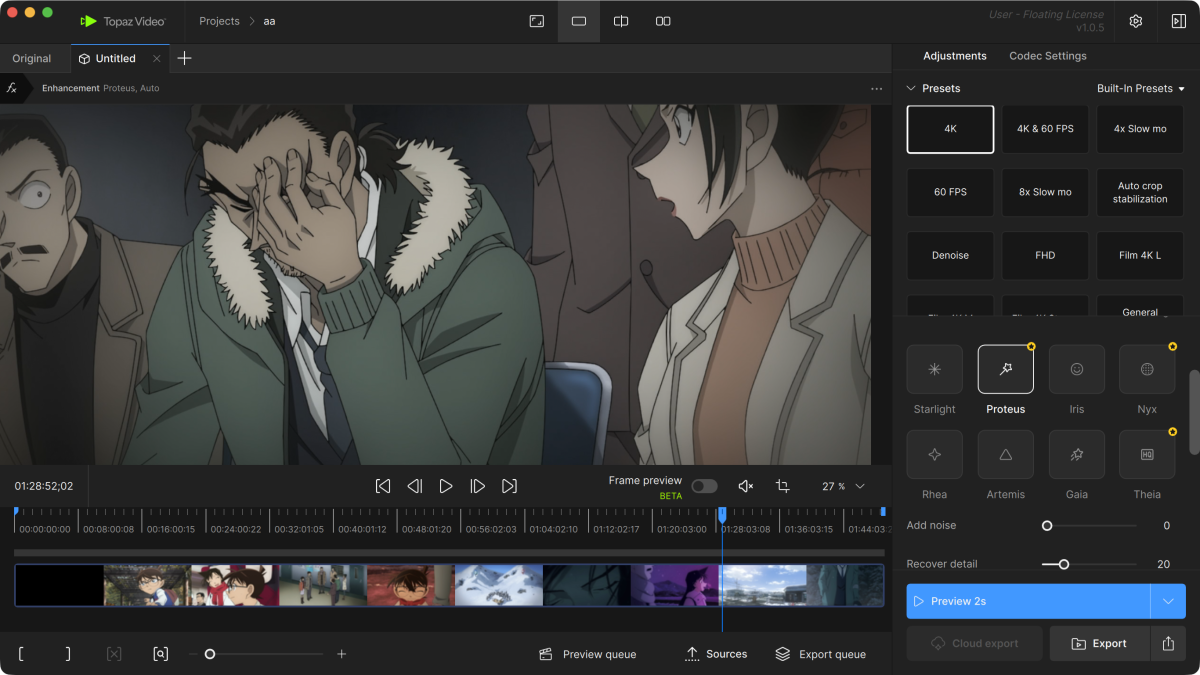Open the Built-In Presets dropdown
The height and width of the screenshot is (675, 1200).
pyautogui.click(x=1140, y=88)
